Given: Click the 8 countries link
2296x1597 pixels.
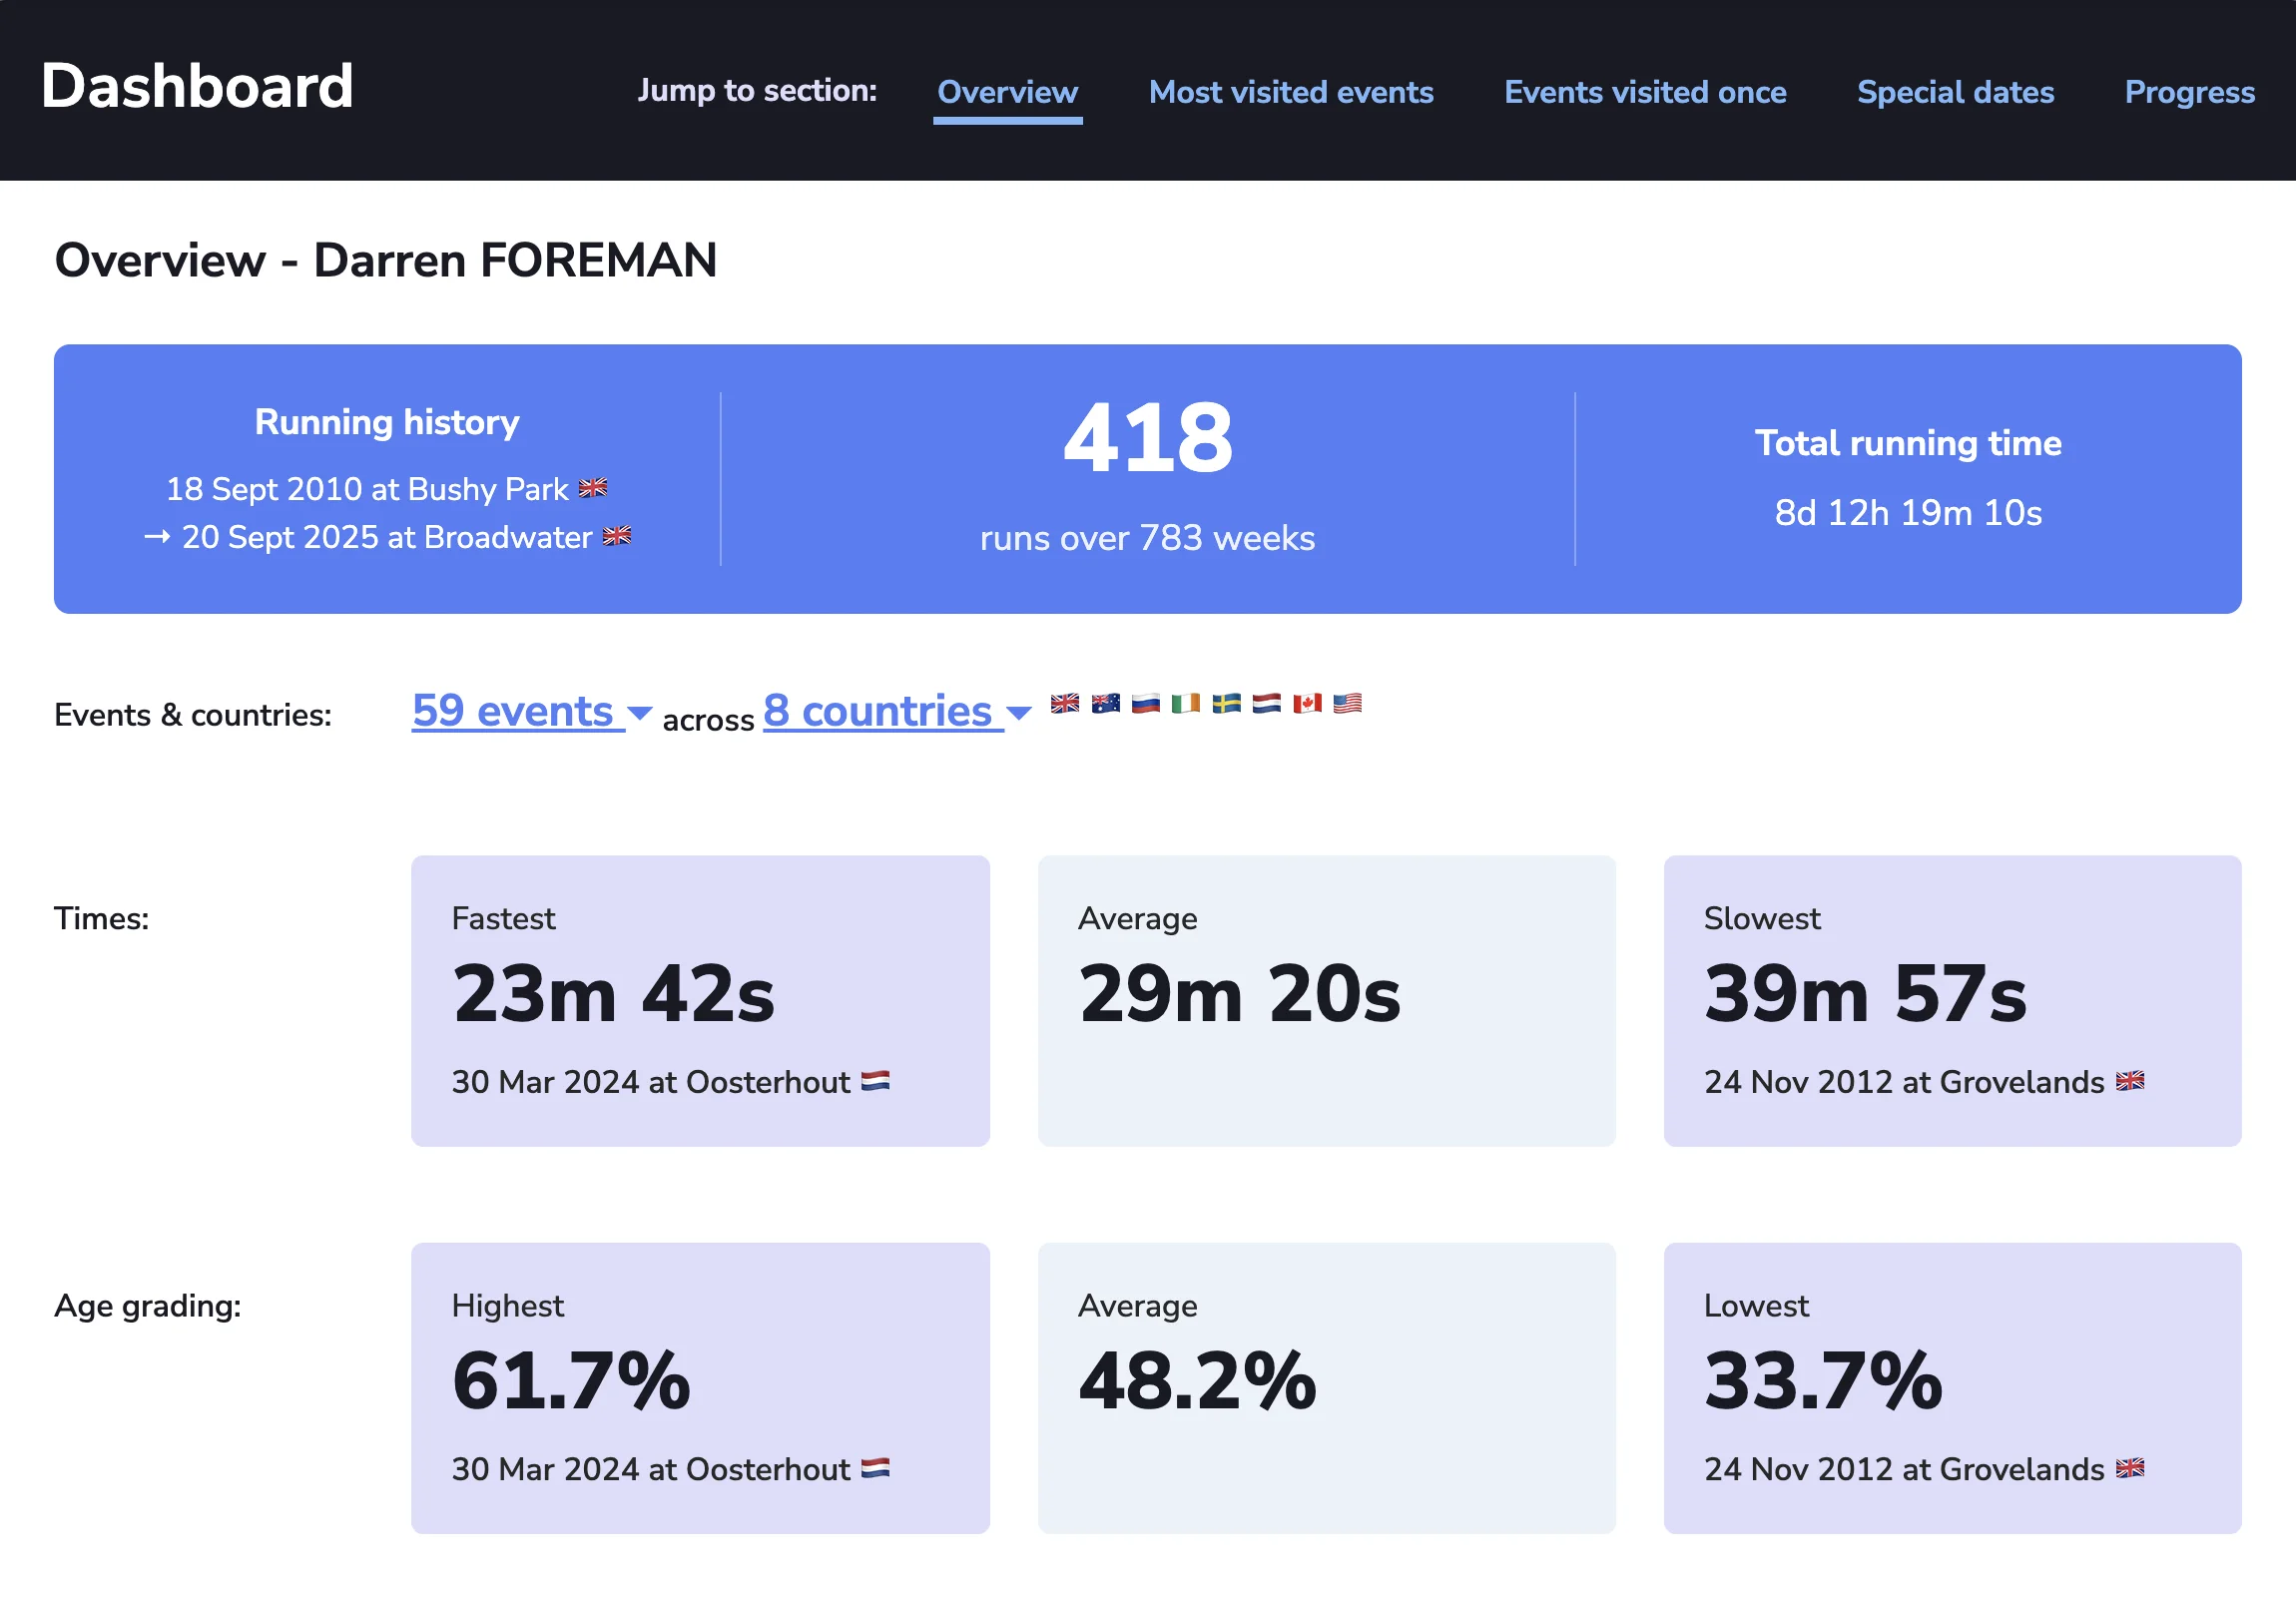Looking at the screenshot, I should click(x=880, y=712).
